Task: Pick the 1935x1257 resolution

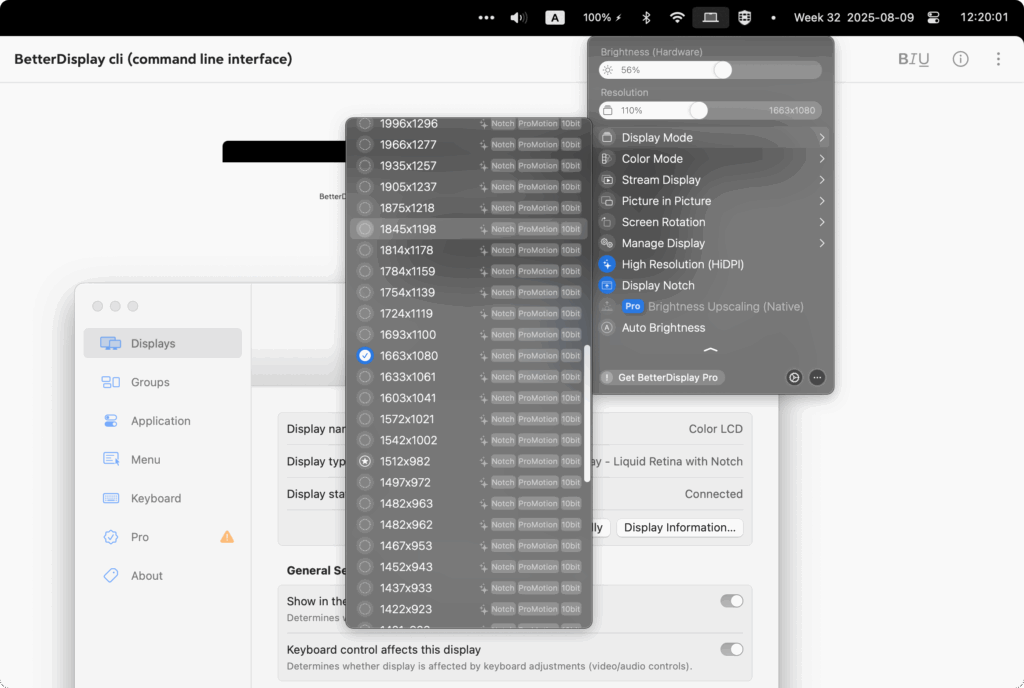Action: tap(468, 166)
